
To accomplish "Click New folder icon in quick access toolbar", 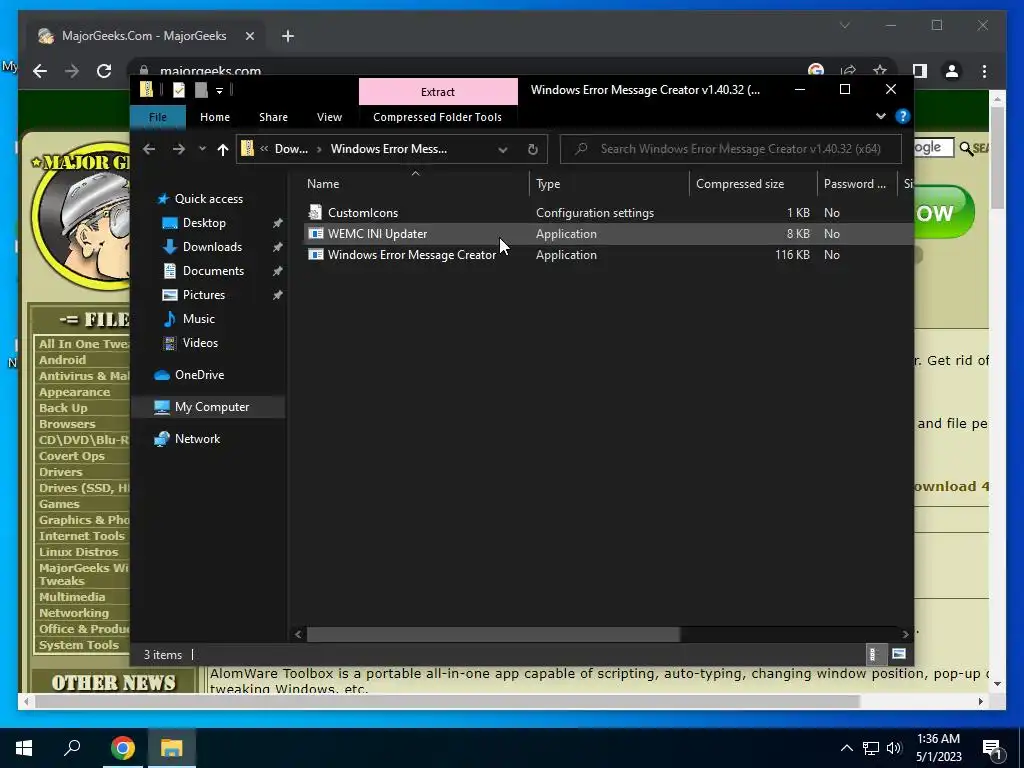I will click(x=201, y=90).
